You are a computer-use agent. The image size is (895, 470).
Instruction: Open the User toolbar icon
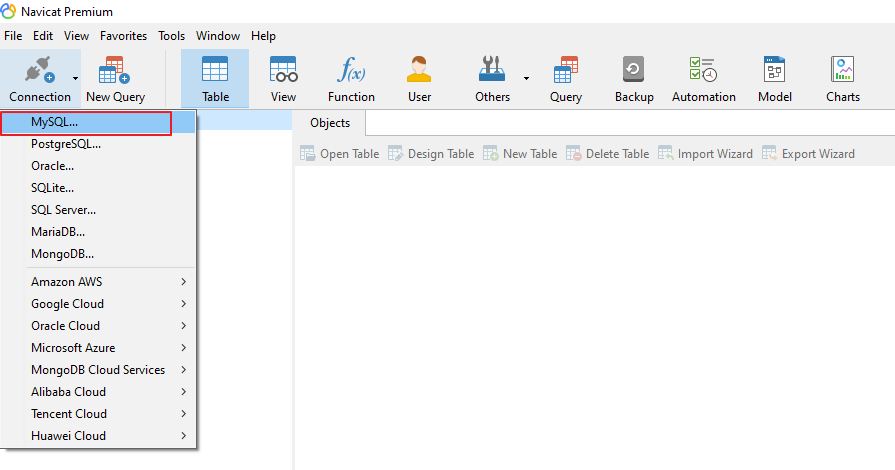[419, 70]
